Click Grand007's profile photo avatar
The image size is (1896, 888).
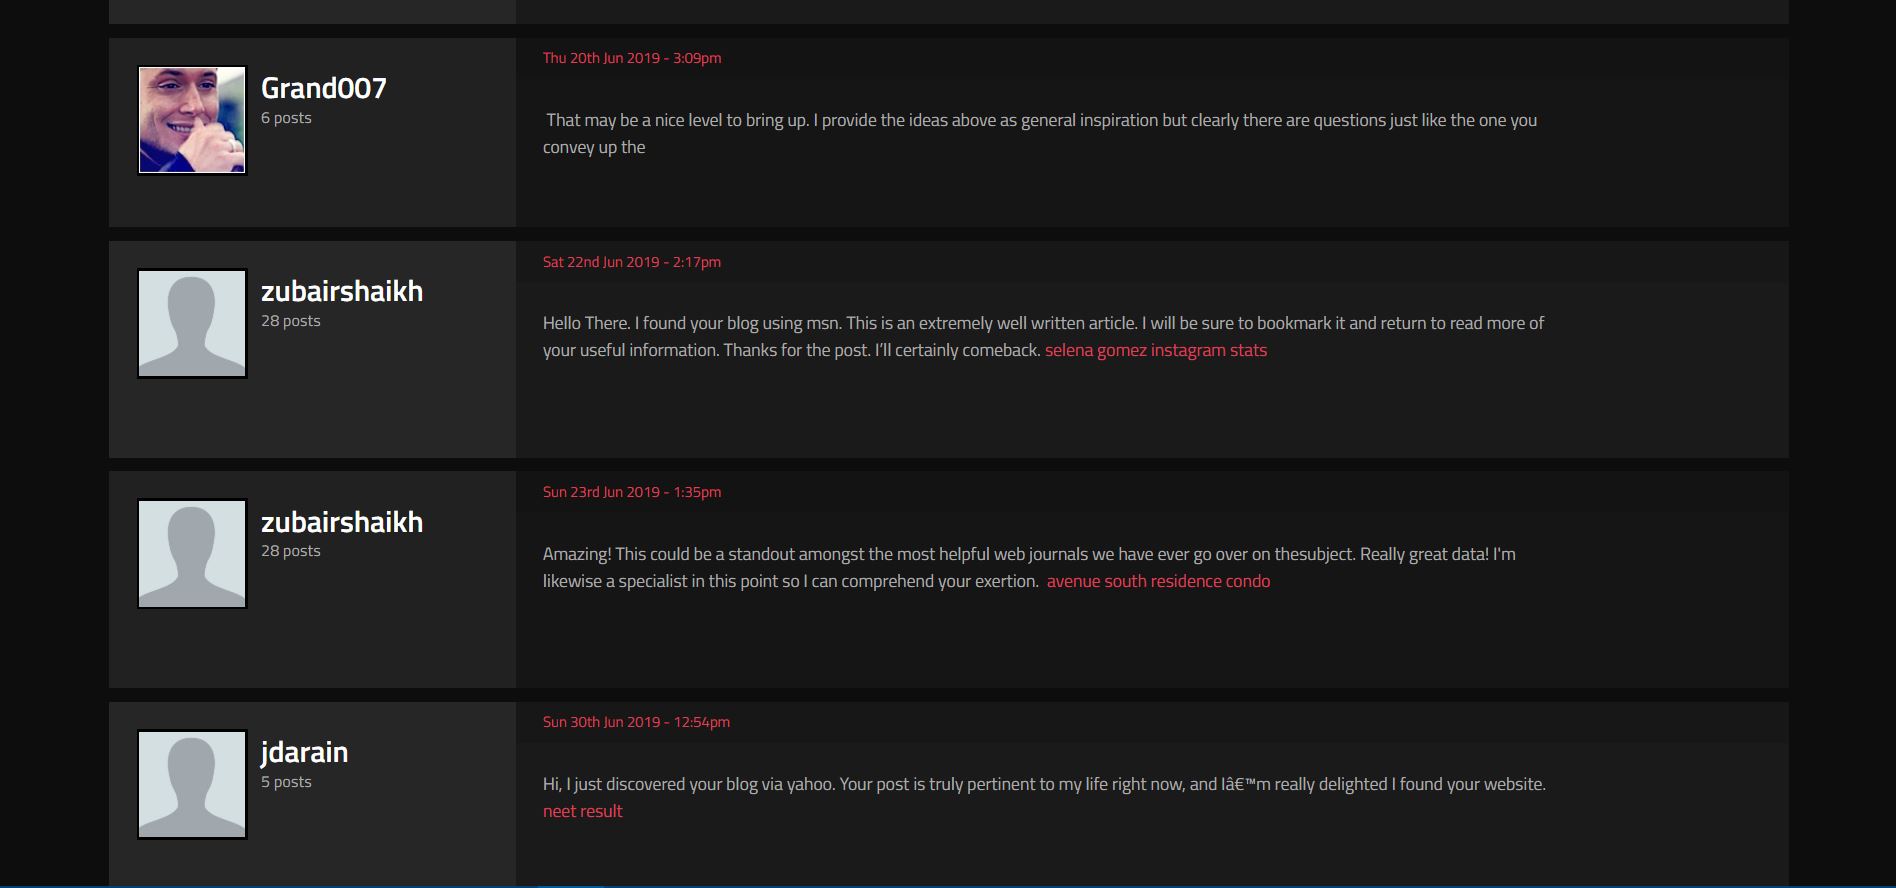[192, 120]
